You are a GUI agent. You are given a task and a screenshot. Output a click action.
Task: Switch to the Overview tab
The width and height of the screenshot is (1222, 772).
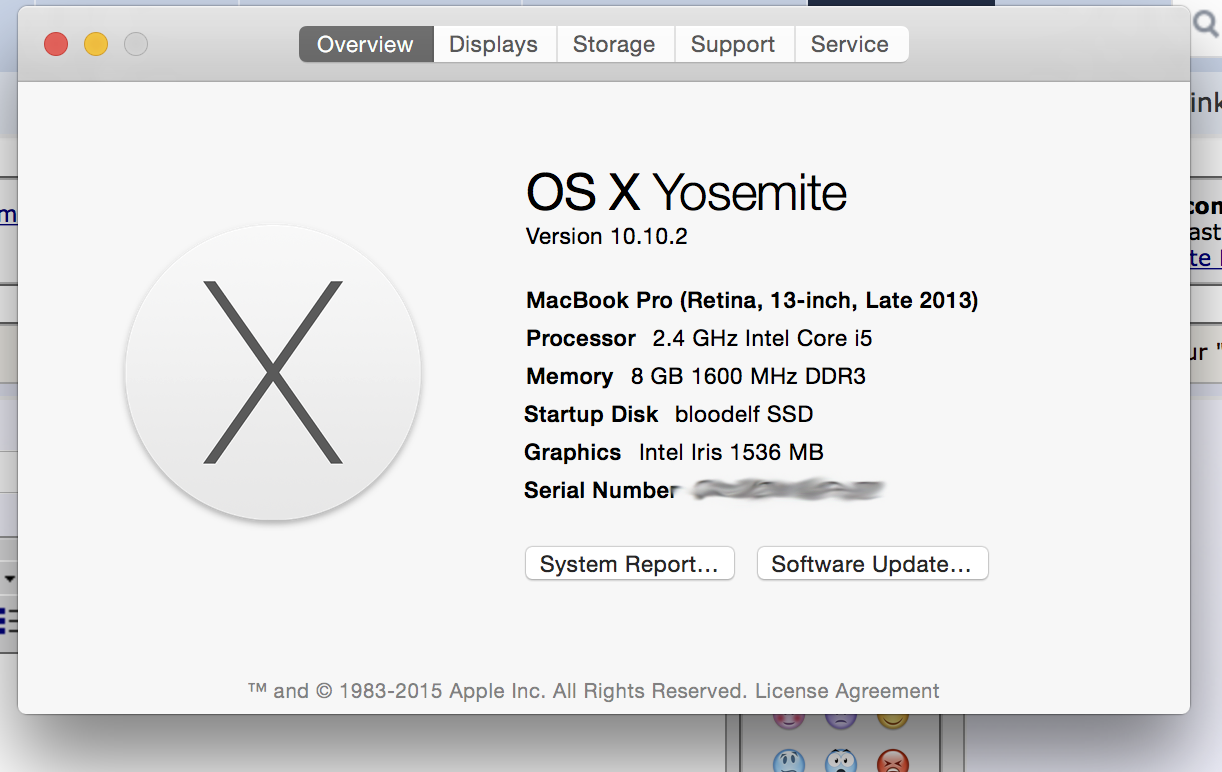[365, 44]
